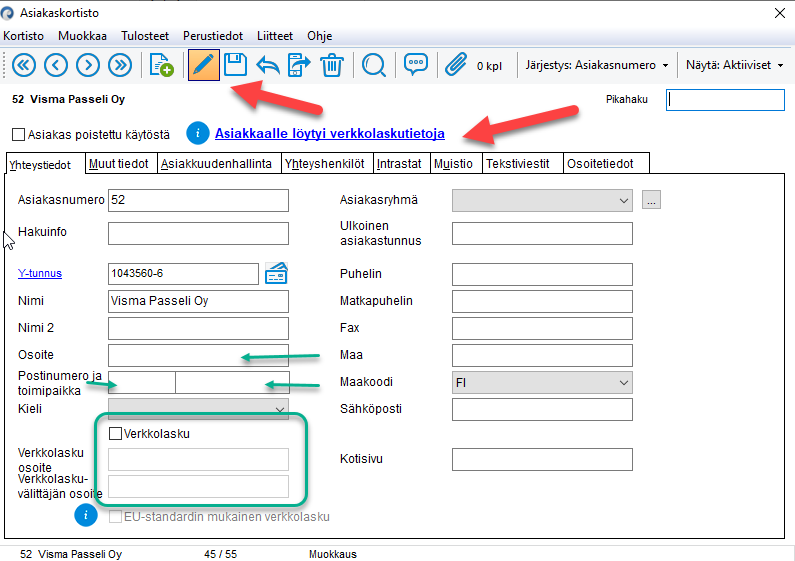This screenshot has height=561, width=795.
Task: Switch to the Muistio tab
Action: click(x=456, y=163)
